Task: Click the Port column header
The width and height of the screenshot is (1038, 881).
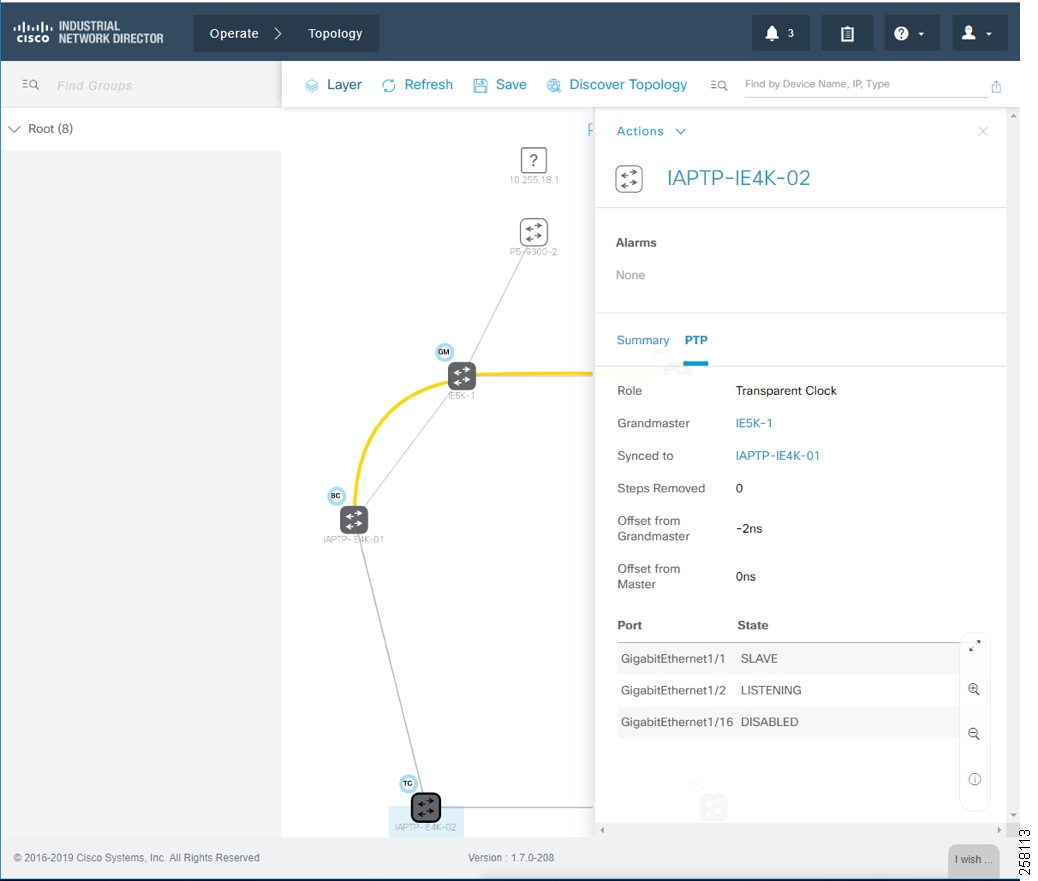Action: [x=630, y=625]
